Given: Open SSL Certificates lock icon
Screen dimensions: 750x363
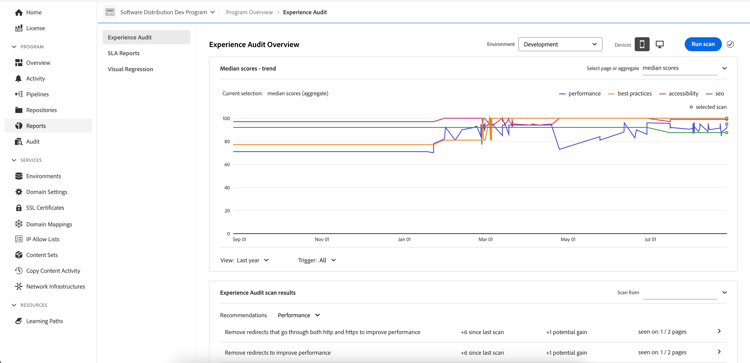Looking at the screenshot, I should pos(19,208).
